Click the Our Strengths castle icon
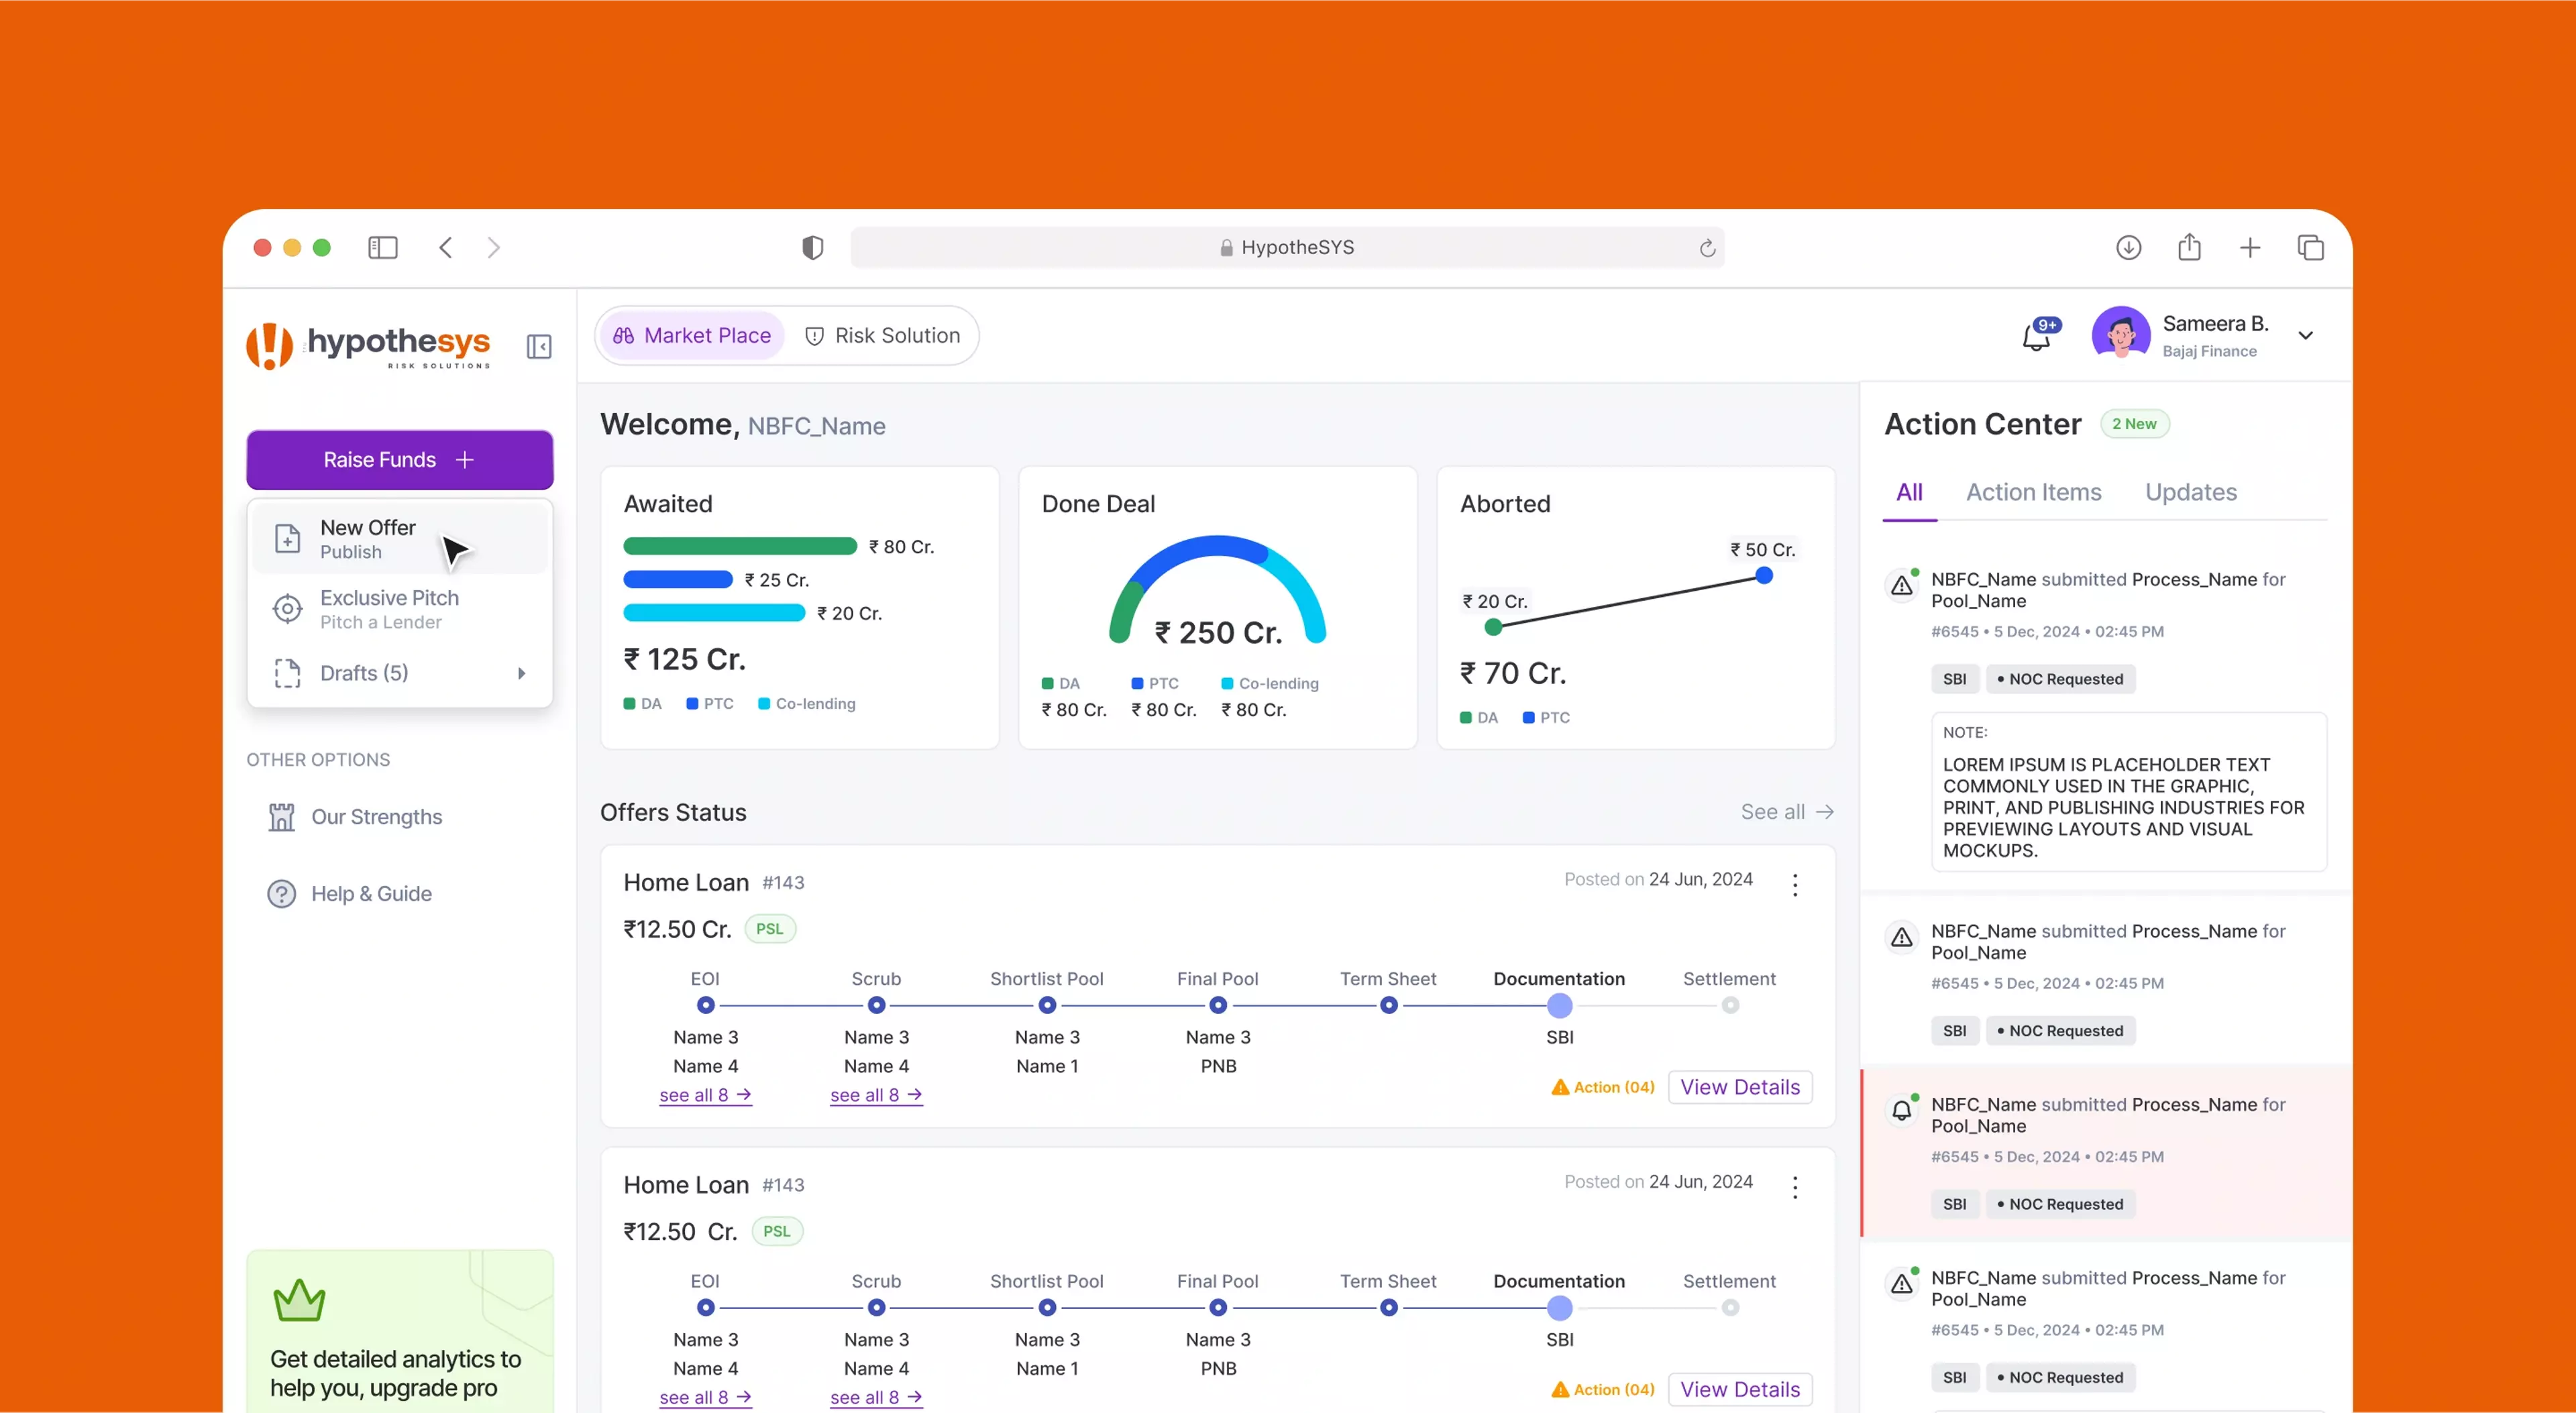 pyautogui.click(x=282, y=817)
